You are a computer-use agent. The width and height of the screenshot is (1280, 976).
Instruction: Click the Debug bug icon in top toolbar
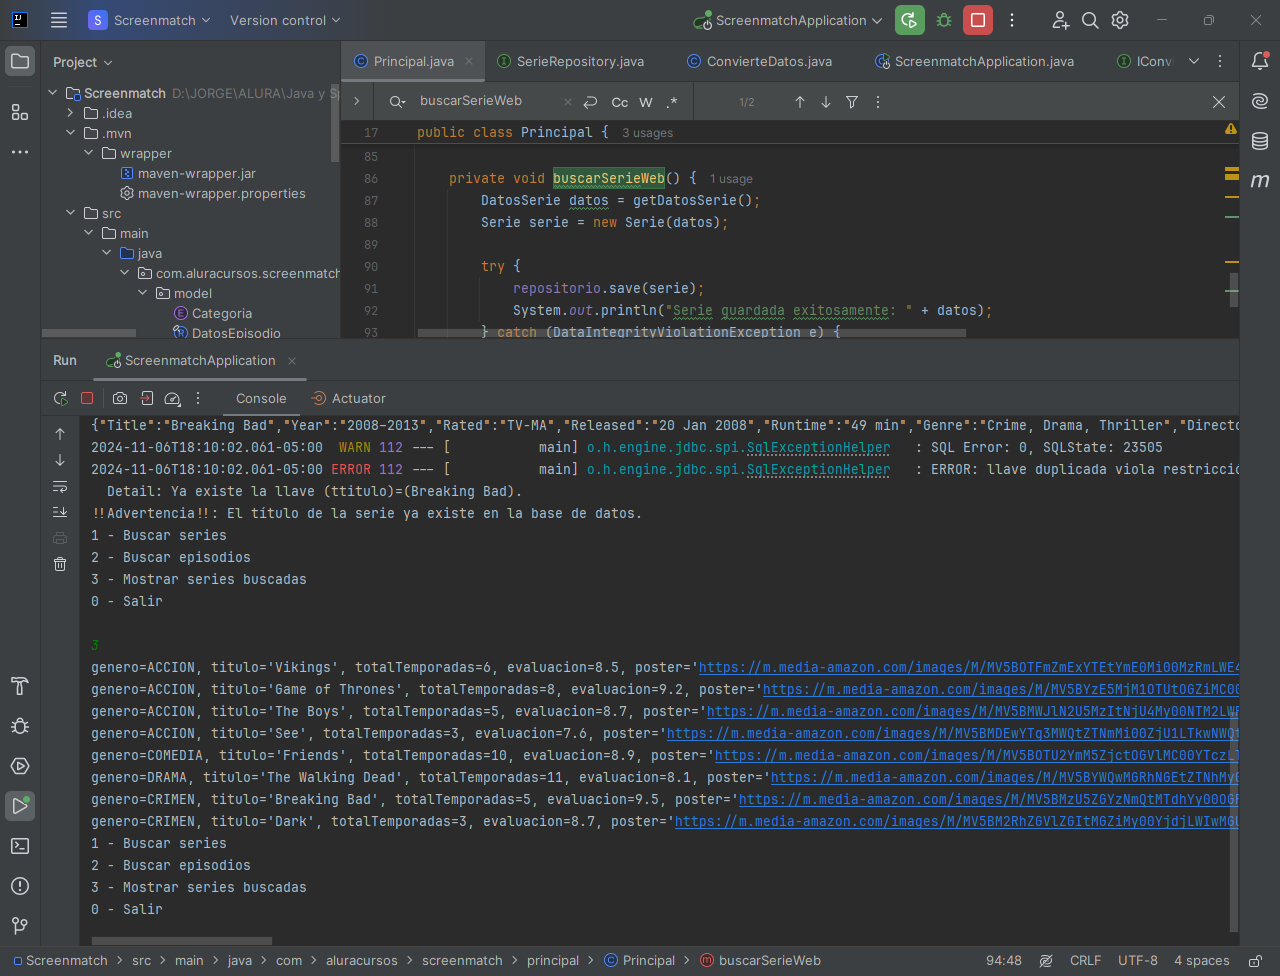point(943,20)
